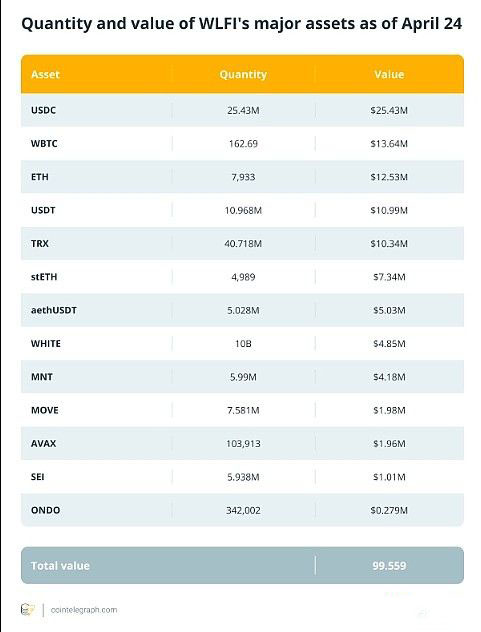Select the Asset column header
The image size is (481, 632).
[45, 75]
